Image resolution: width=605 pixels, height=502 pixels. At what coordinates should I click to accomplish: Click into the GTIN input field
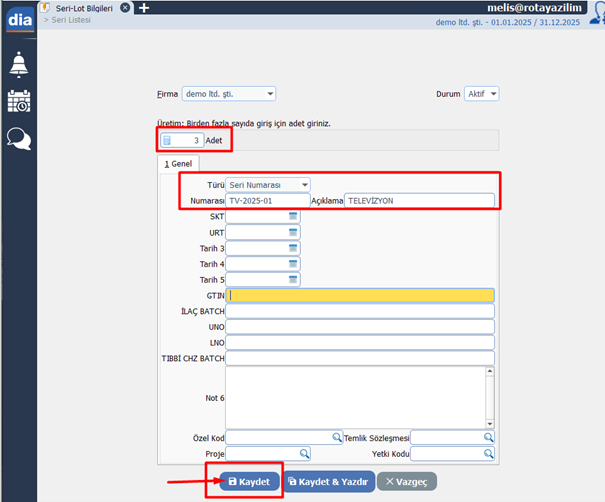tap(360, 295)
